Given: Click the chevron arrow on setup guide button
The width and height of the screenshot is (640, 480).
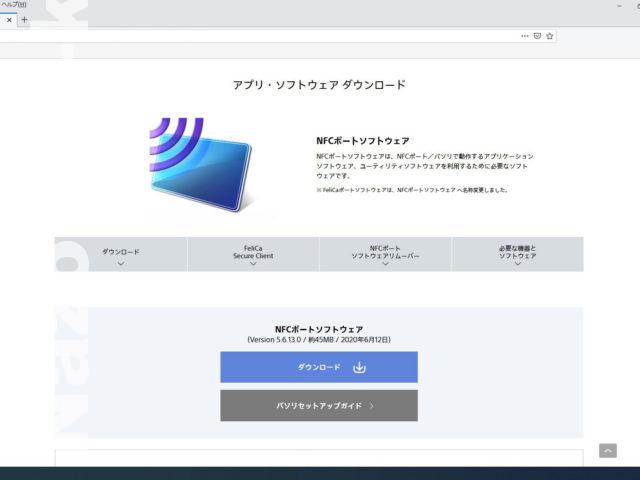Looking at the screenshot, I should click(x=371, y=407).
